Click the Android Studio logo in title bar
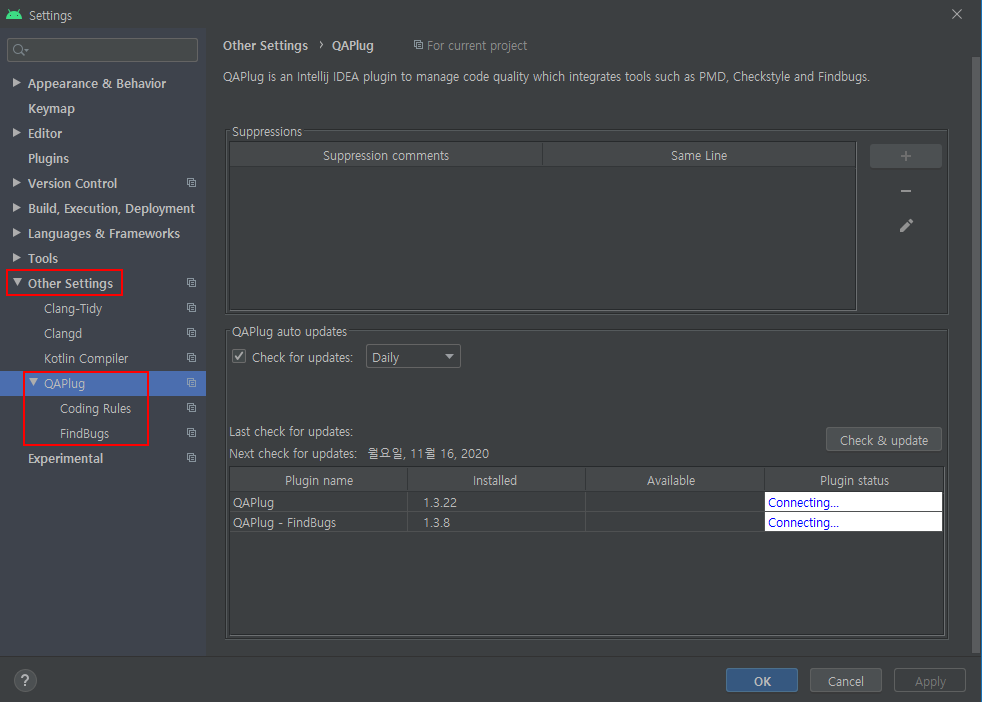982x702 pixels. tap(14, 14)
